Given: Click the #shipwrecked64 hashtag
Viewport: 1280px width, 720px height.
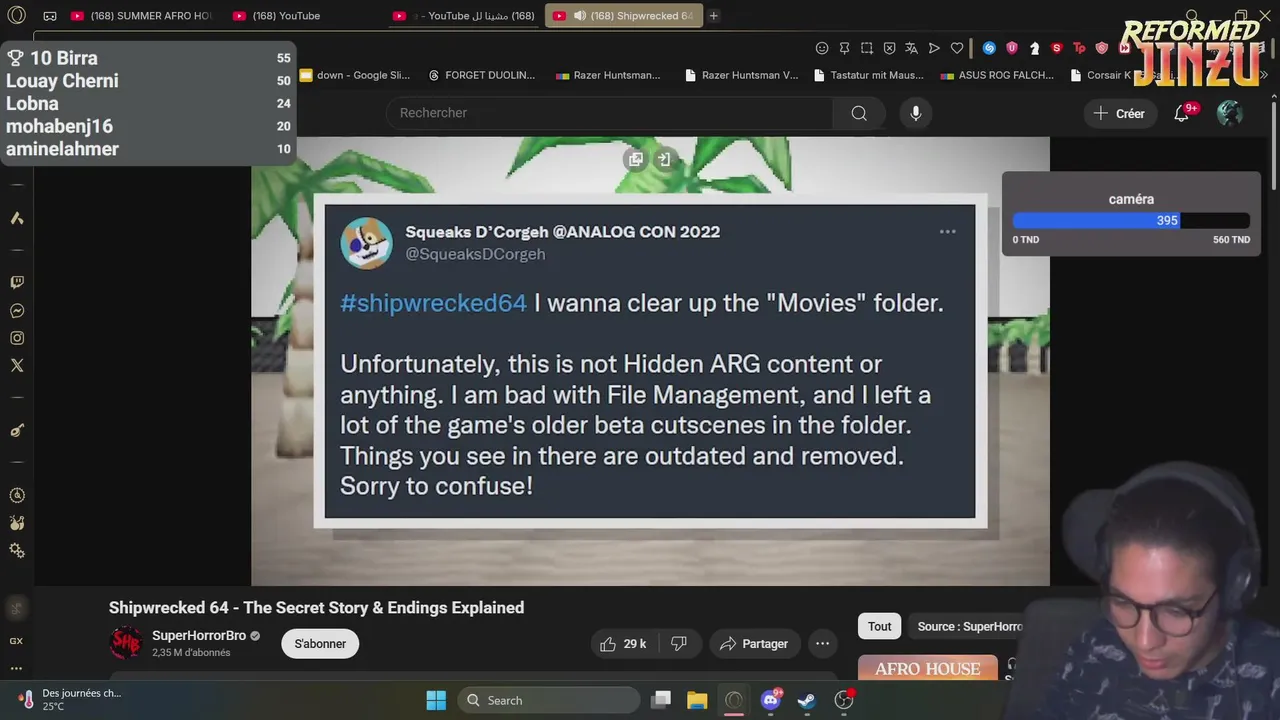Looking at the screenshot, I should [x=433, y=303].
